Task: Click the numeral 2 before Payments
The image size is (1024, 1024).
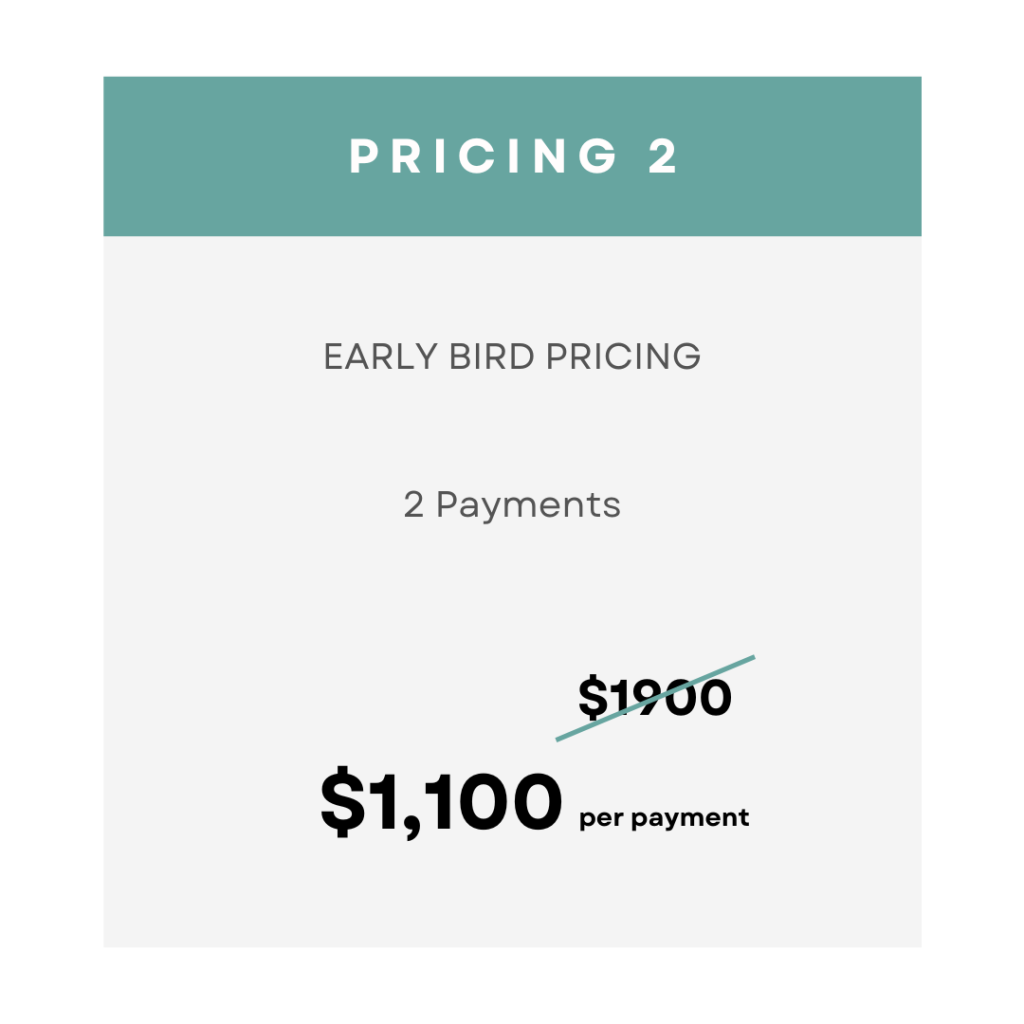Action: (413, 505)
